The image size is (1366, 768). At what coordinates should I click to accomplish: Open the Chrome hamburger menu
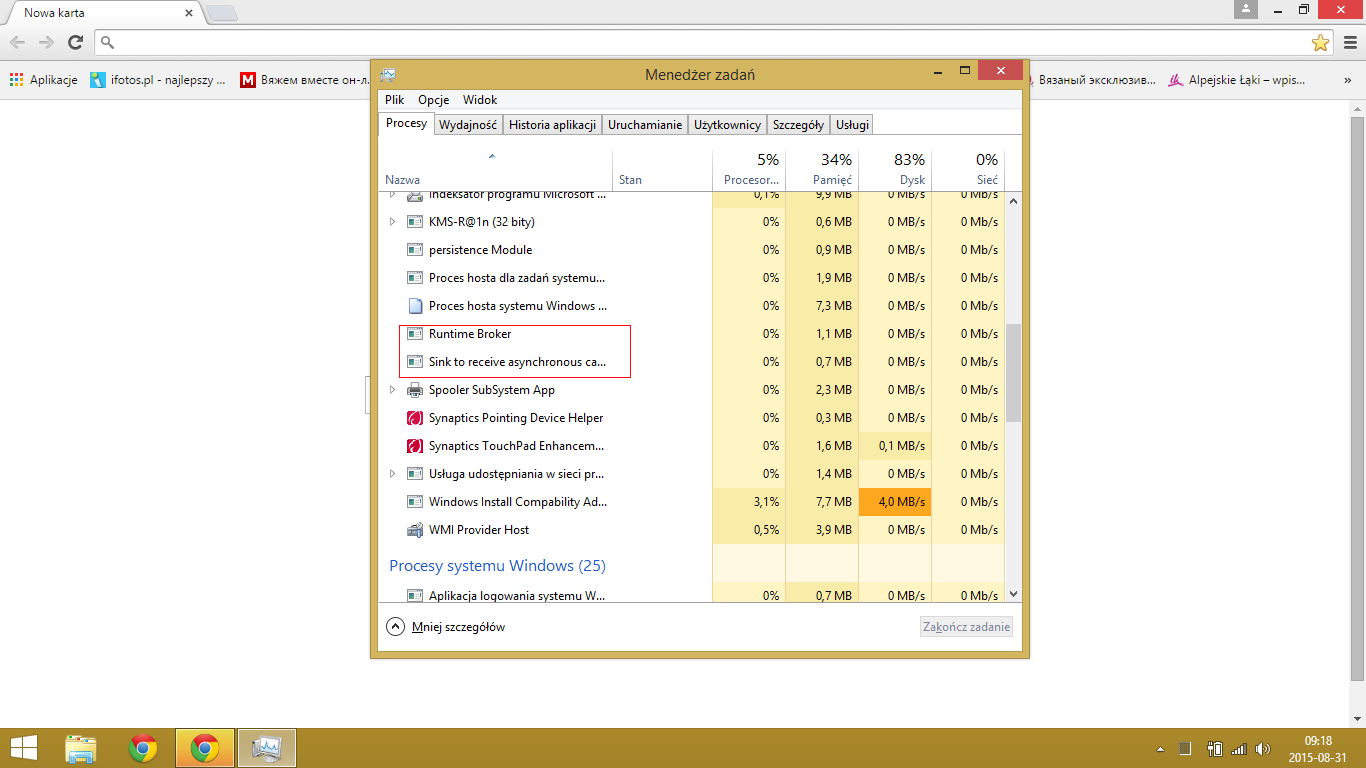click(1350, 42)
